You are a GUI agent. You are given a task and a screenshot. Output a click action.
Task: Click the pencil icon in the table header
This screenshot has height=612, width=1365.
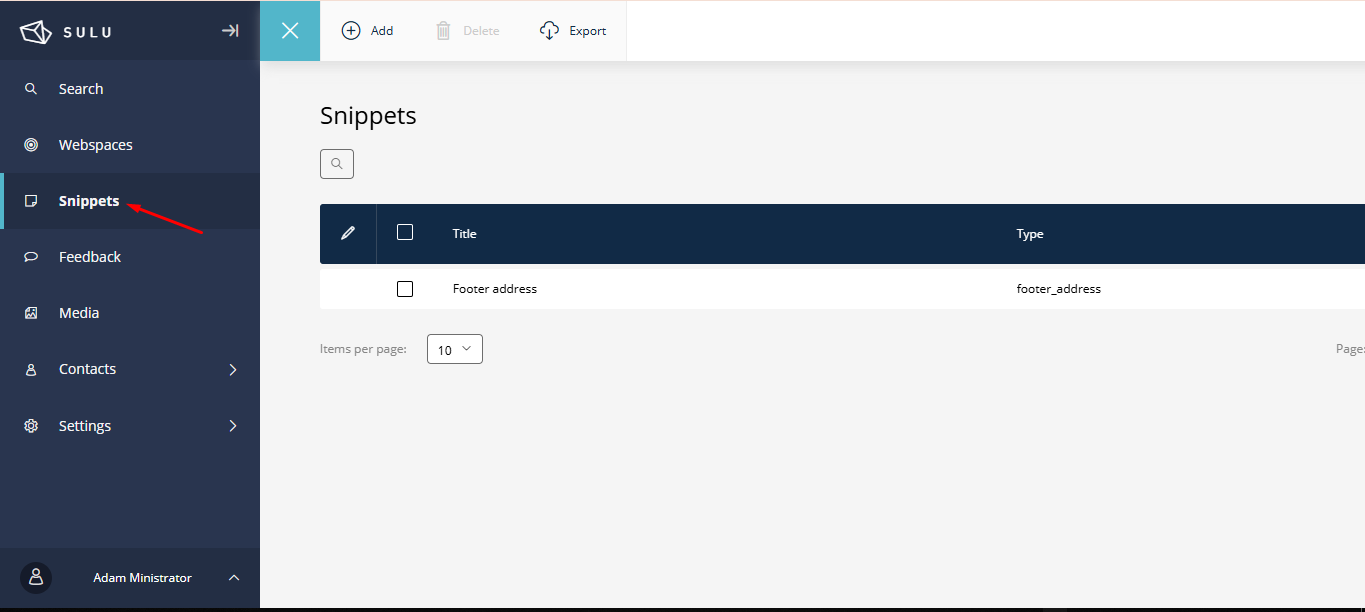pyautogui.click(x=347, y=232)
